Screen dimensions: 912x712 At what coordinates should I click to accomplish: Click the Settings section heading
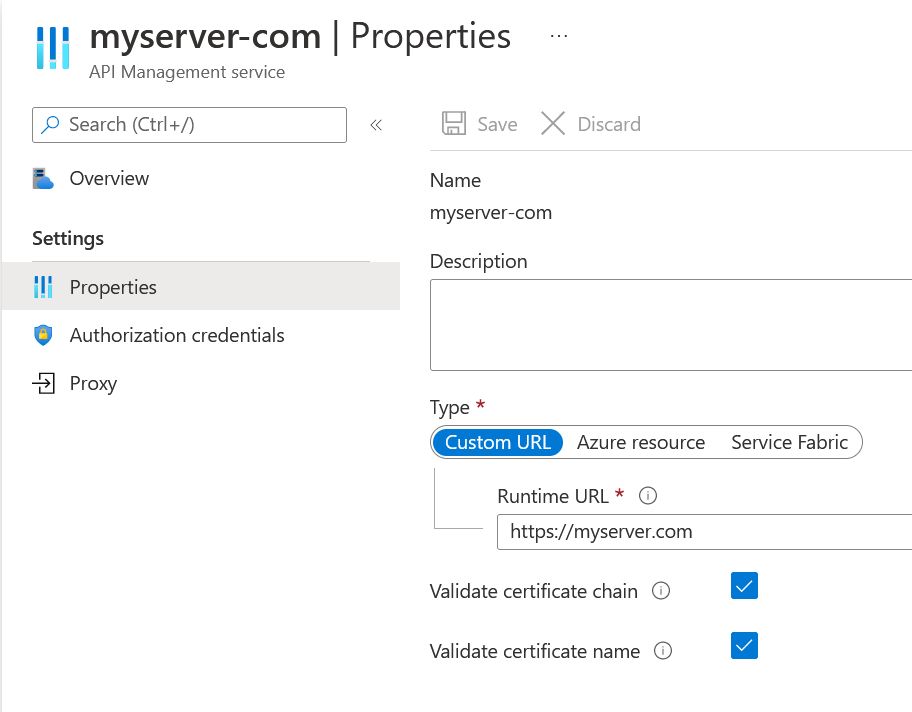(x=68, y=238)
